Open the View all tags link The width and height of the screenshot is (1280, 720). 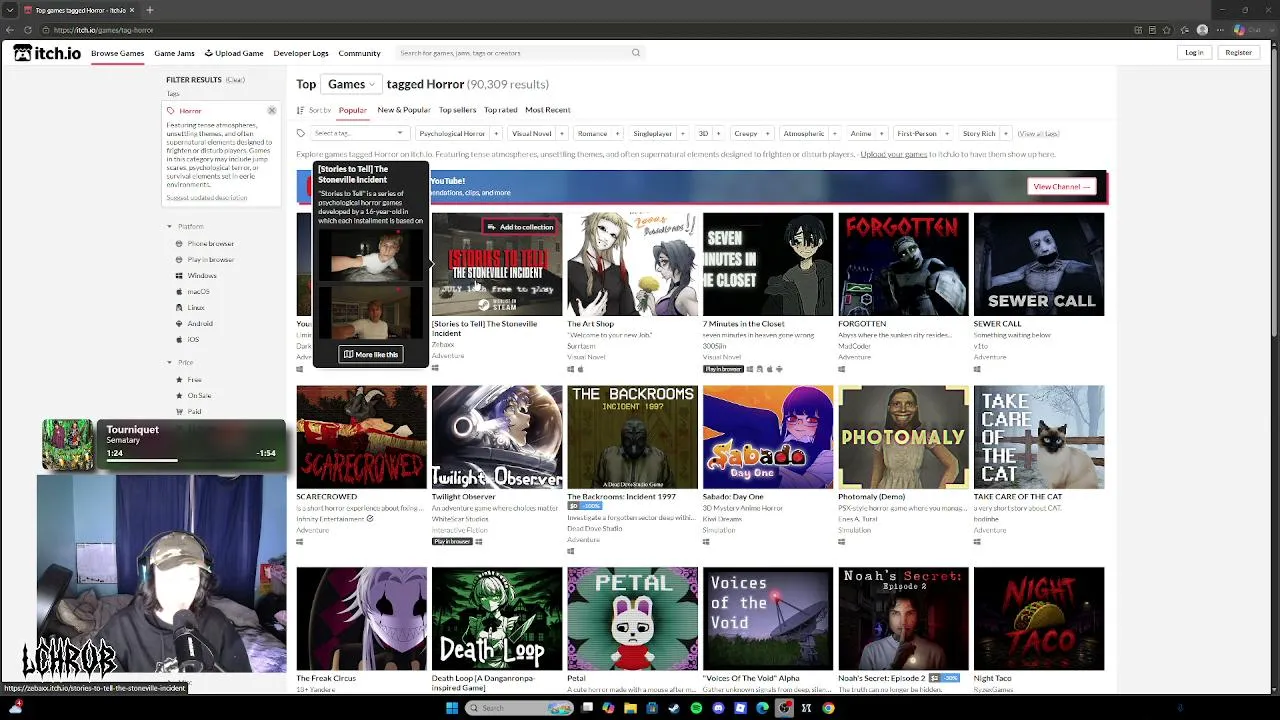(1038, 134)
